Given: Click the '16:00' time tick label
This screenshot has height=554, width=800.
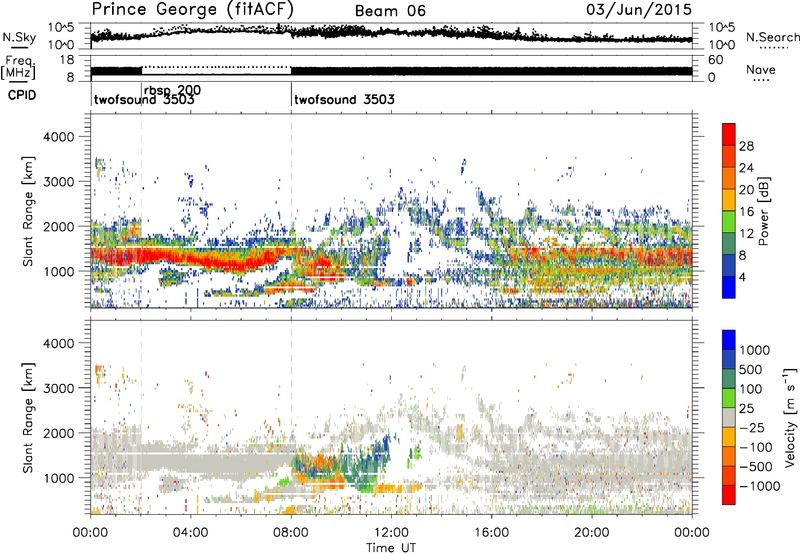Looking at the screenshot, I should coord(492,533).
